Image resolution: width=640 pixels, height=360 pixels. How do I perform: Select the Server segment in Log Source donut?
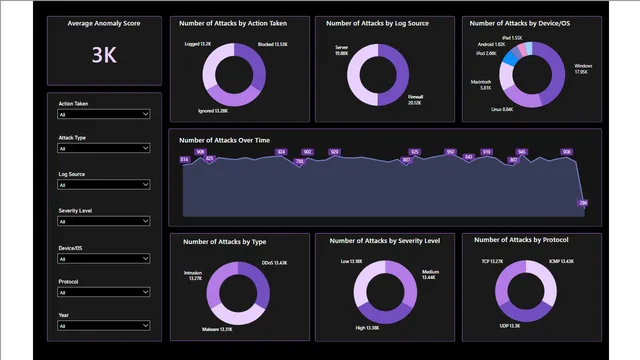[x=355, y=75]
